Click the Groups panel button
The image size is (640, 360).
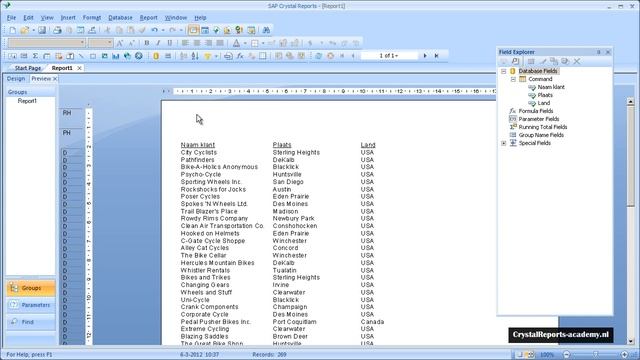coord(31,288)
